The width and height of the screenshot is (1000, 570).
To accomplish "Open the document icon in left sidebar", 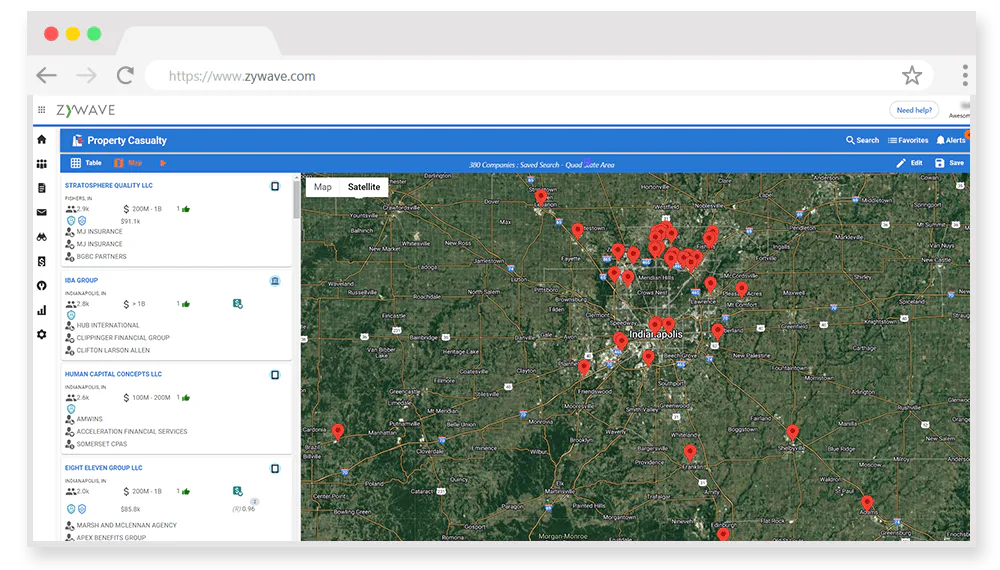I will (x=41, y=188).
